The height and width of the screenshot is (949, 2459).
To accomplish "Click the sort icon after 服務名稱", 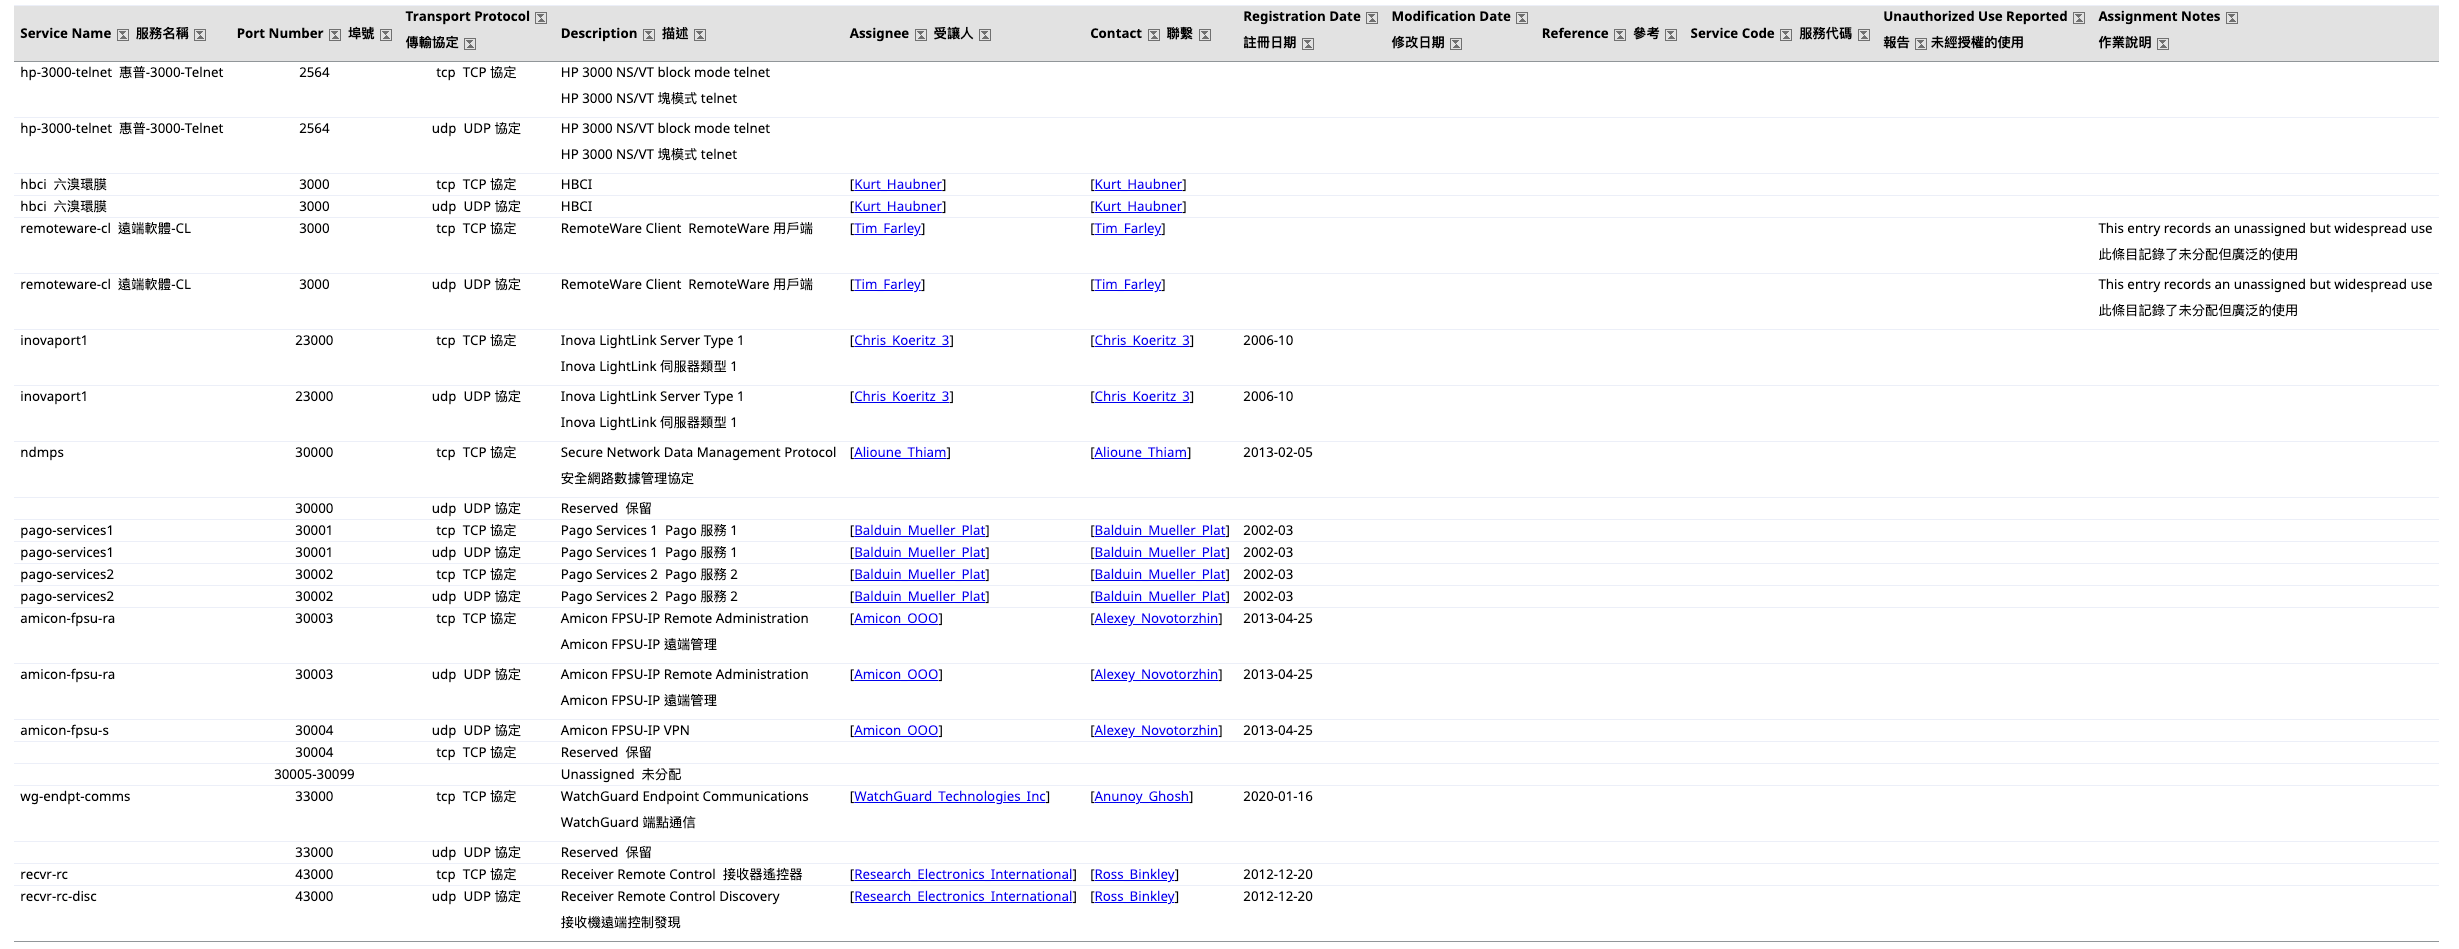I will (x=200, y=35).
